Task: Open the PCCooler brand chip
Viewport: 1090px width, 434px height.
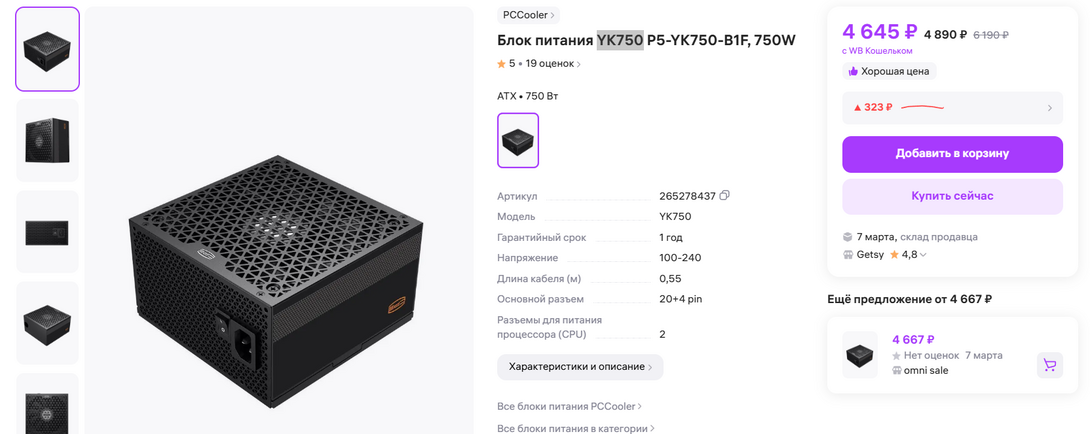Action: point(529,15)
